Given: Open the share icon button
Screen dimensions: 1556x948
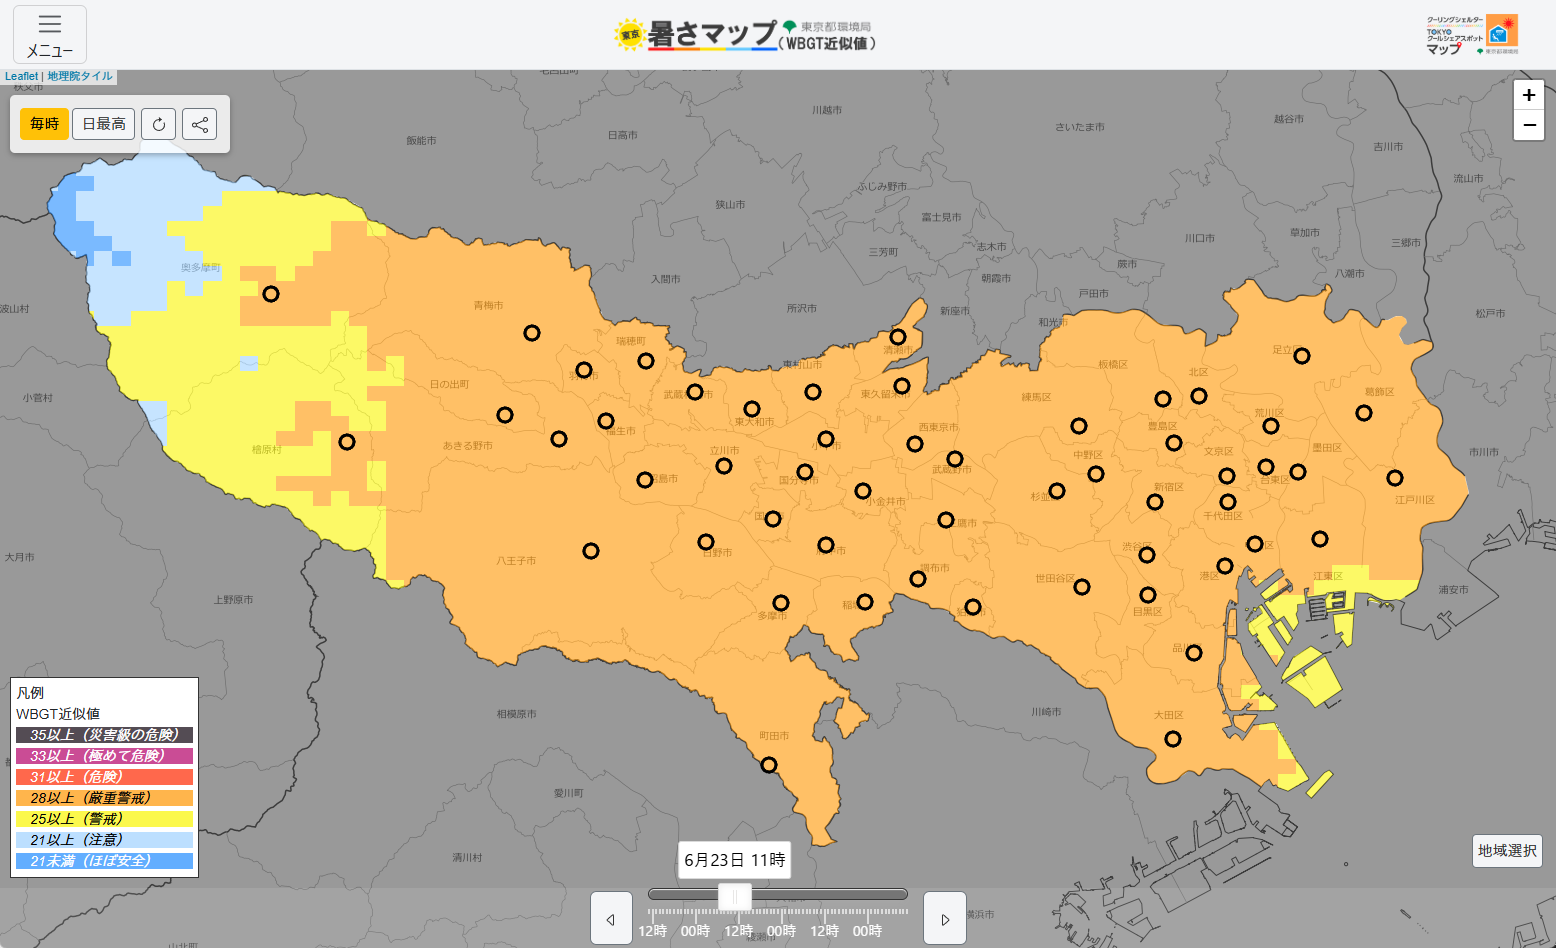Looking at the screenshot, I should [200, 124].
